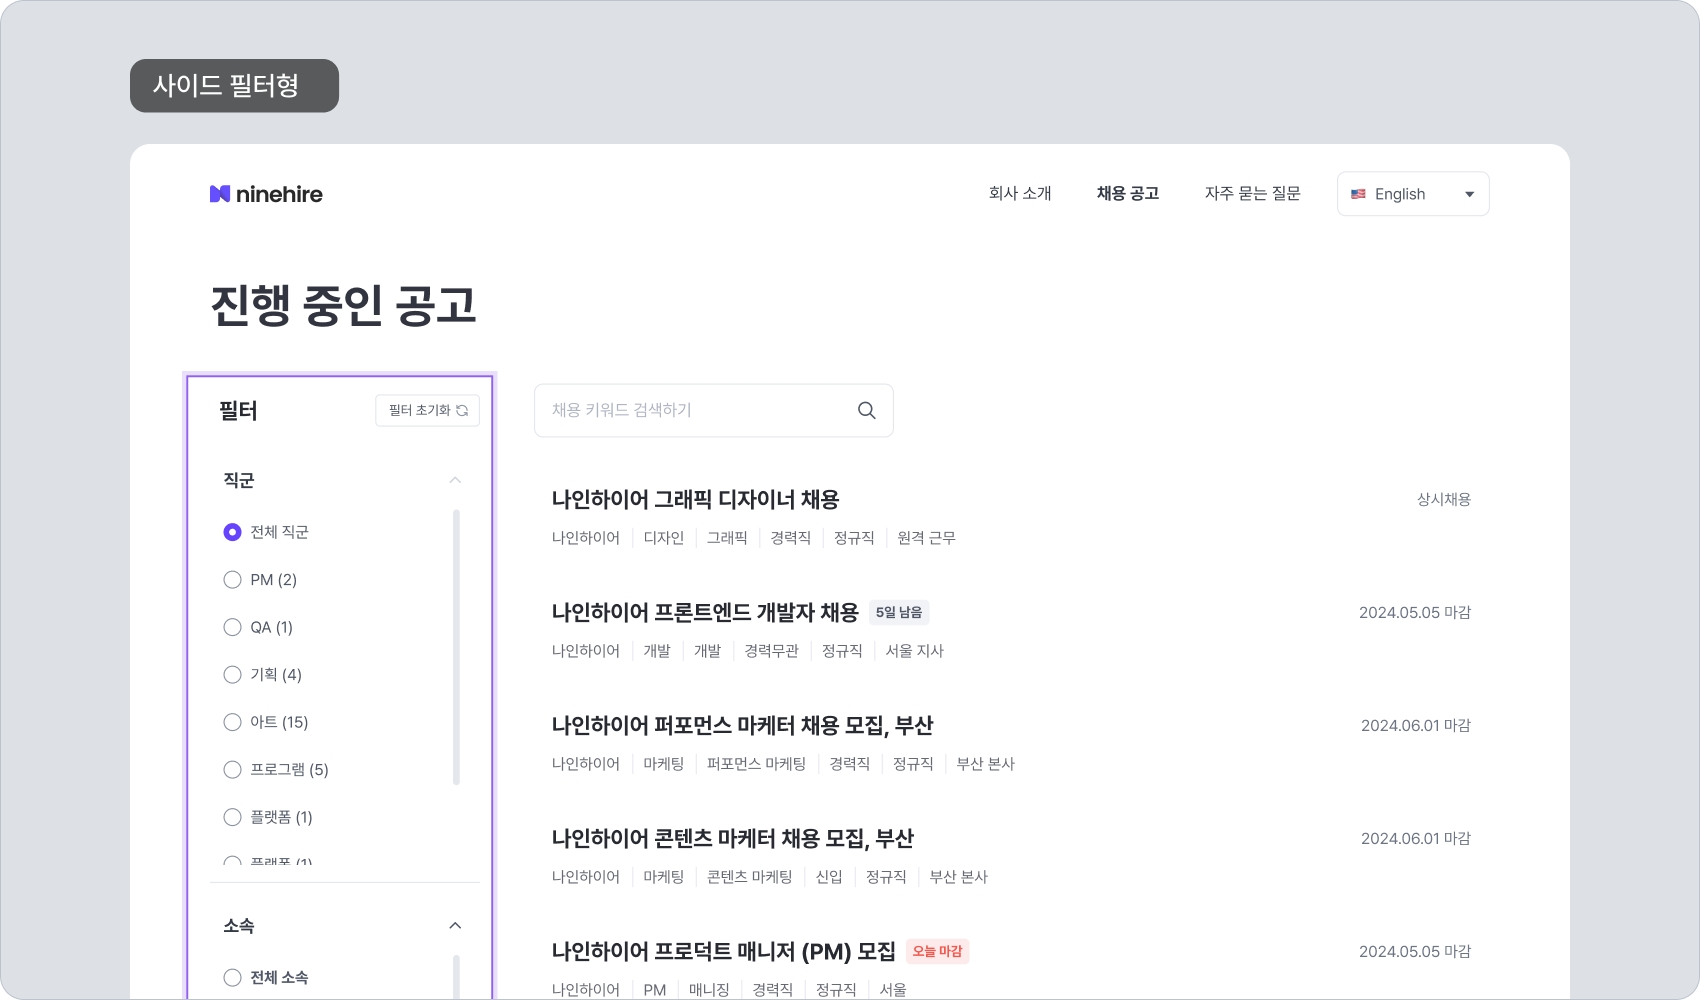1700x1000 pixels.
Task: Click the 5일 남음 badge
Action: click(x=899, y=612)
